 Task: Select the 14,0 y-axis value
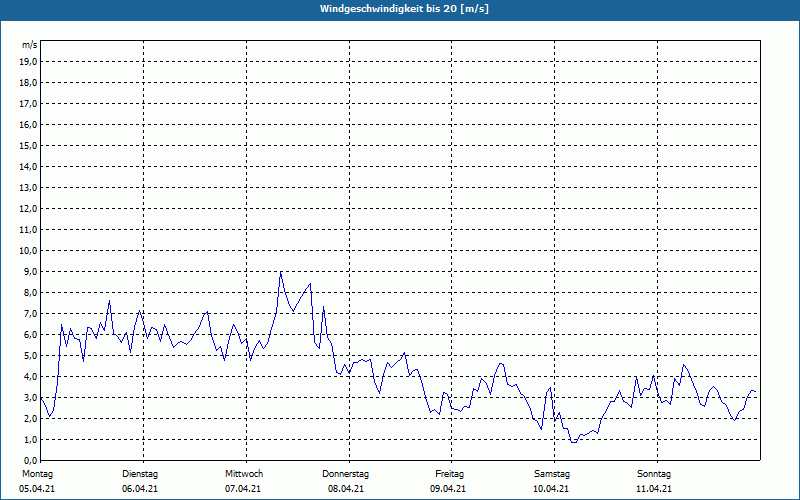29,166
